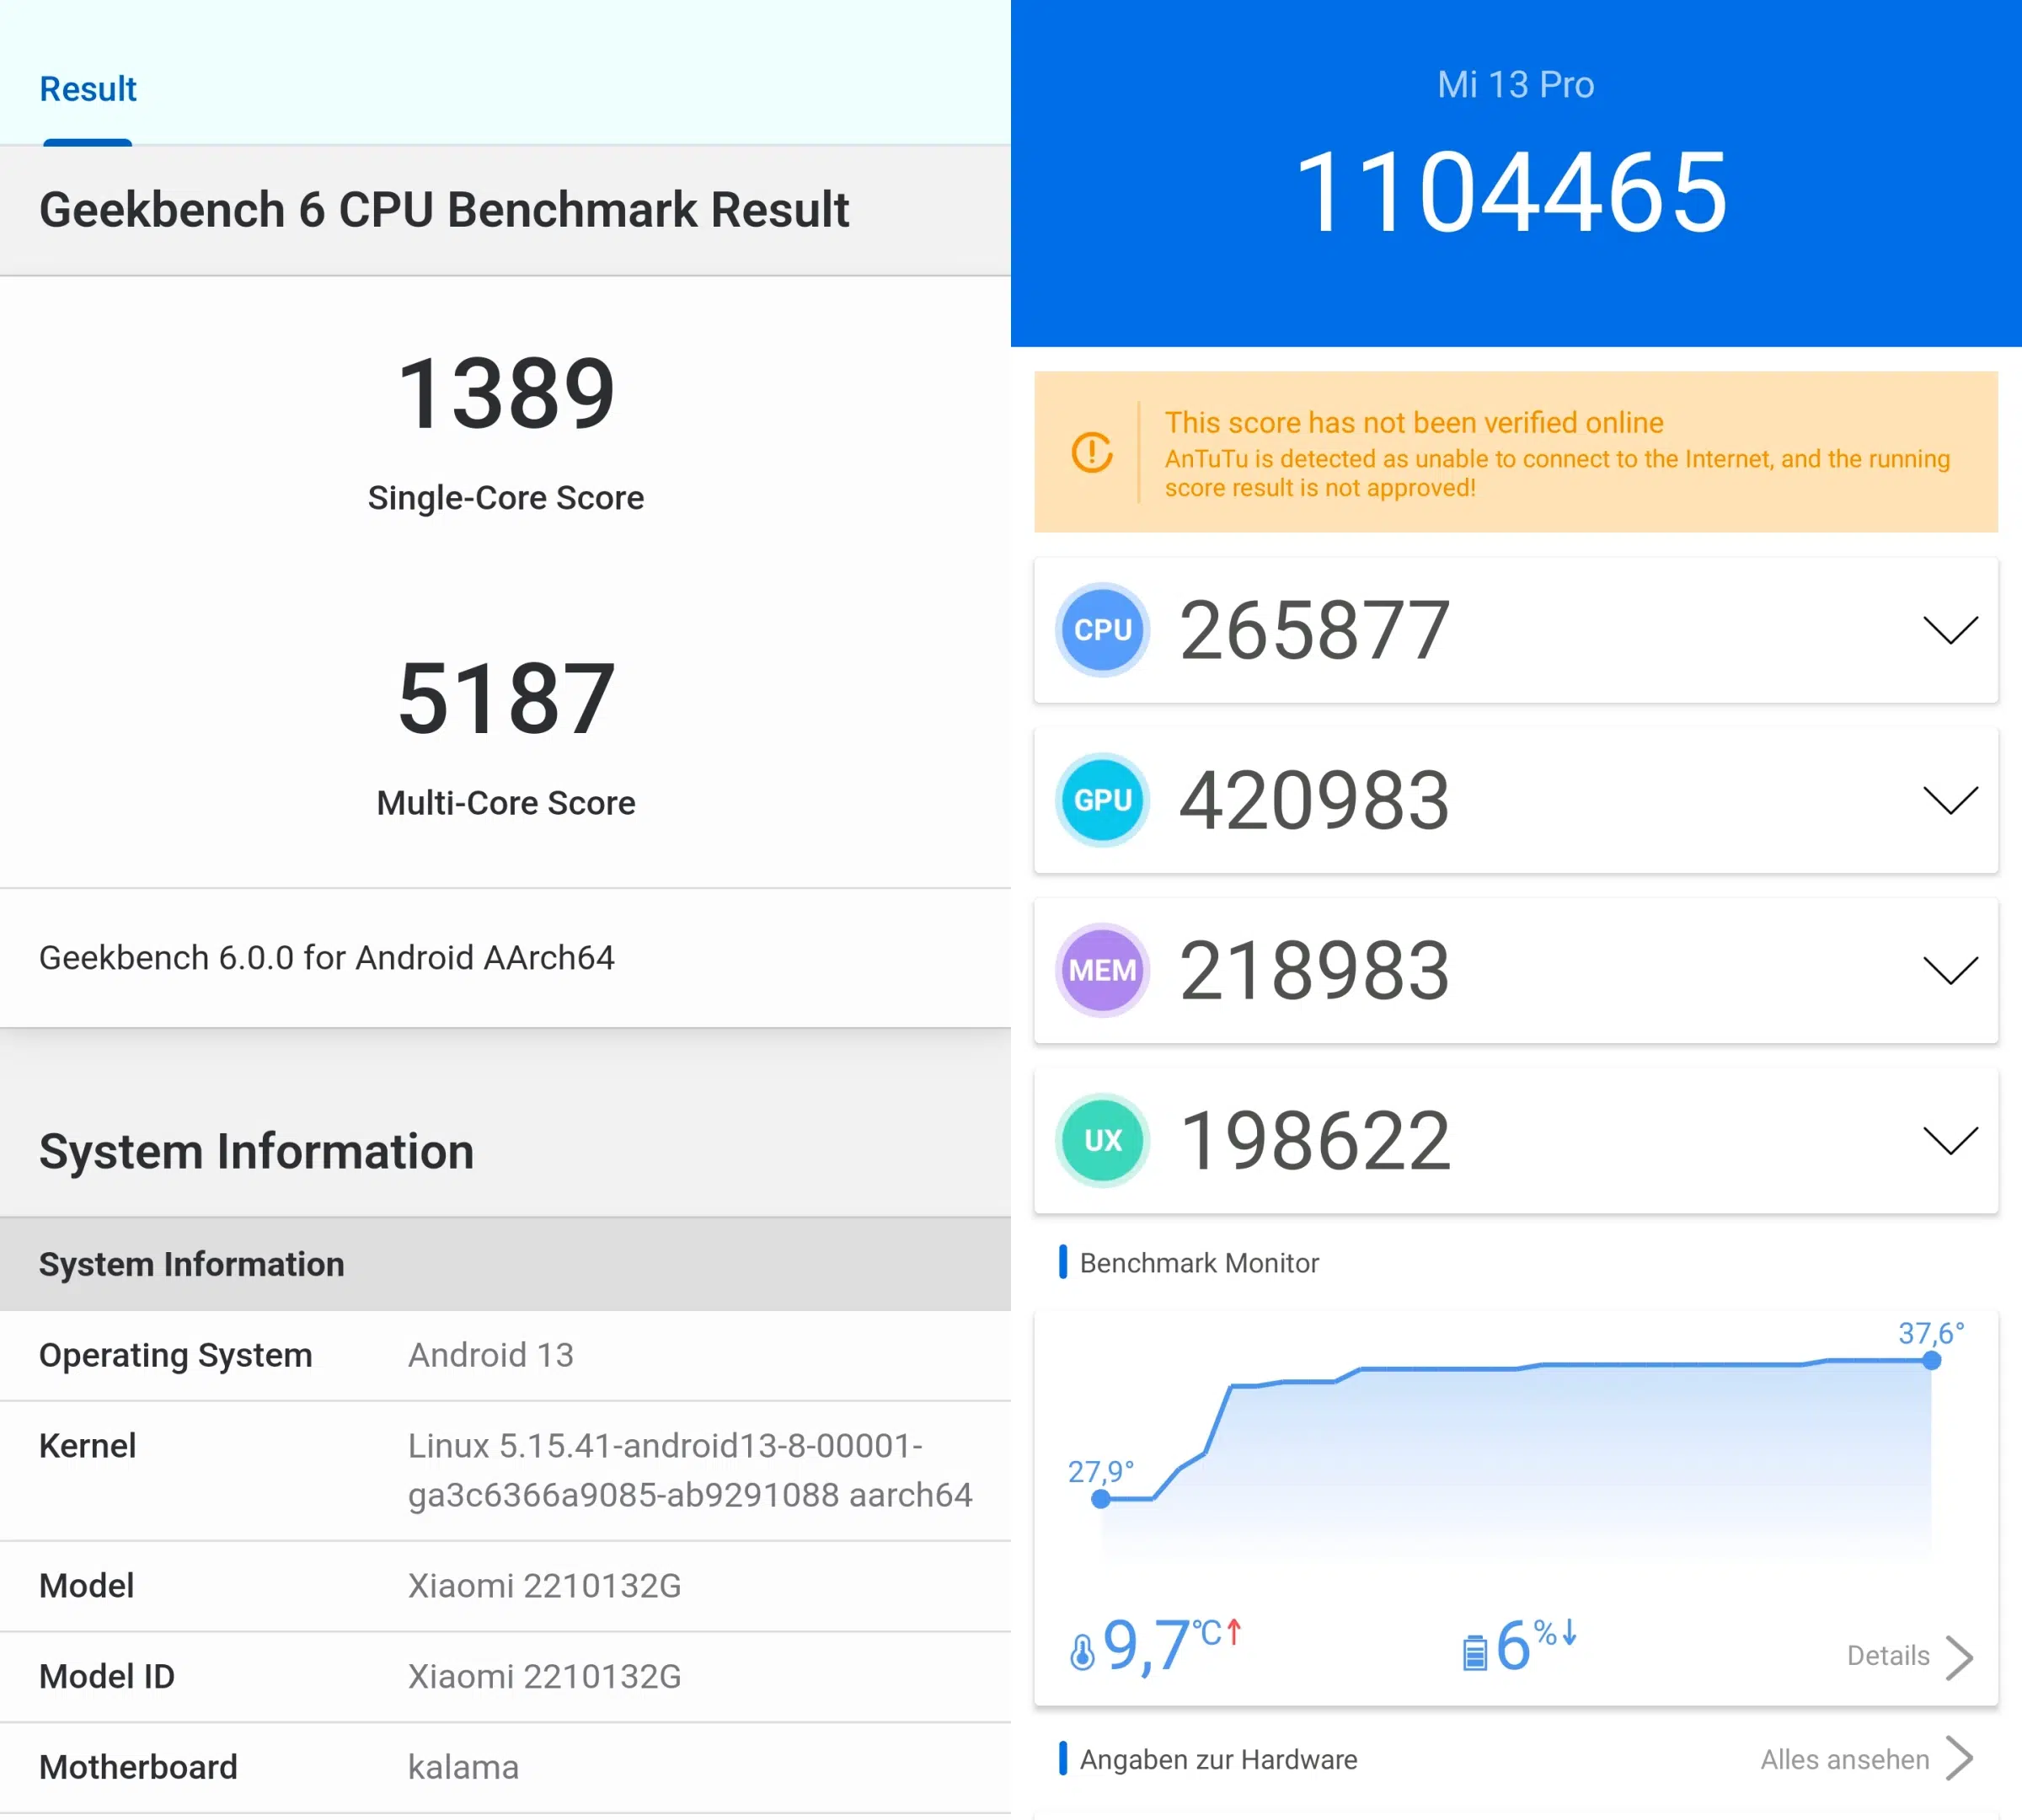The height and width of the screenshot is (1820, 2022).
Task: Click the 6% battery drop value
Action: tap(1525, 1645)
